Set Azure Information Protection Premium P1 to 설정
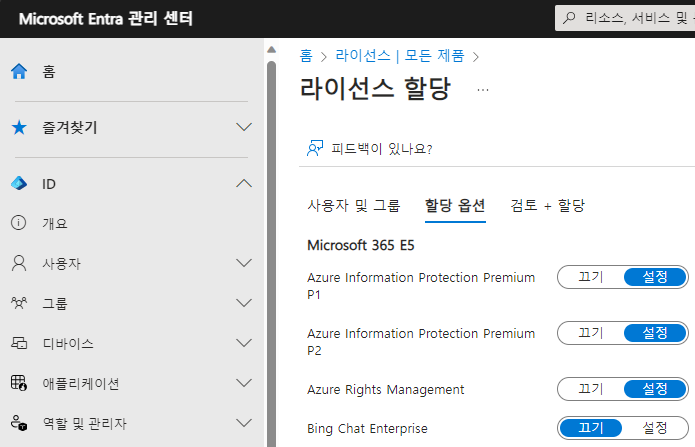This screenshot has height=447, width=695. click(655, 277)
